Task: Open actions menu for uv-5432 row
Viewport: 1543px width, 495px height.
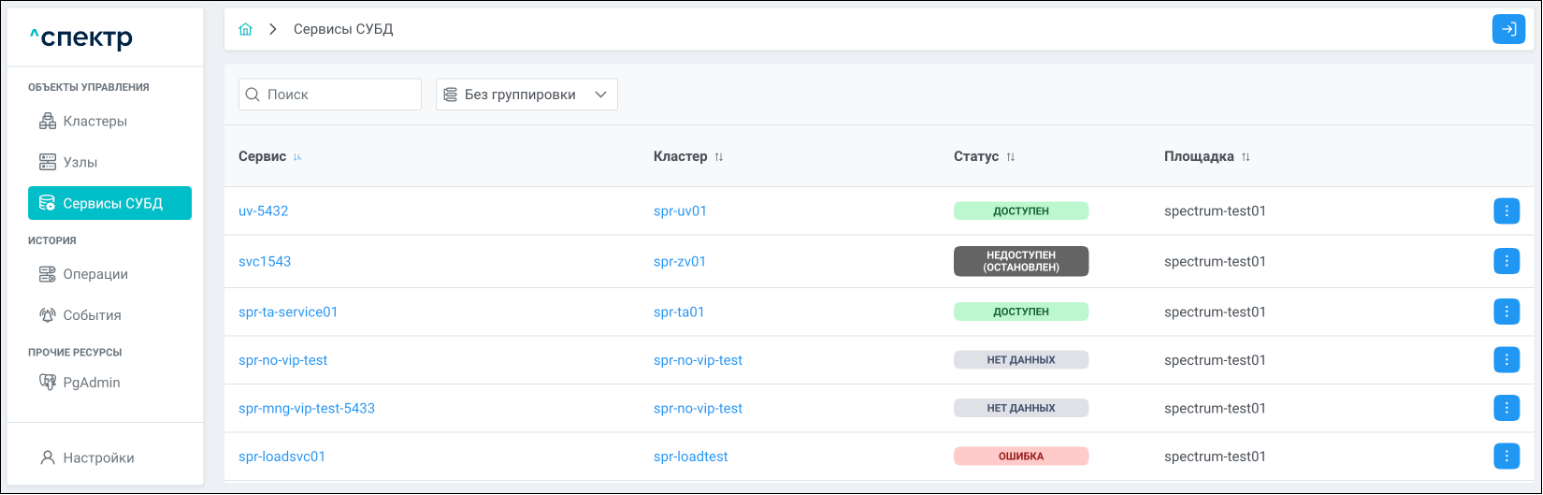Action: tap(1506, 211)
